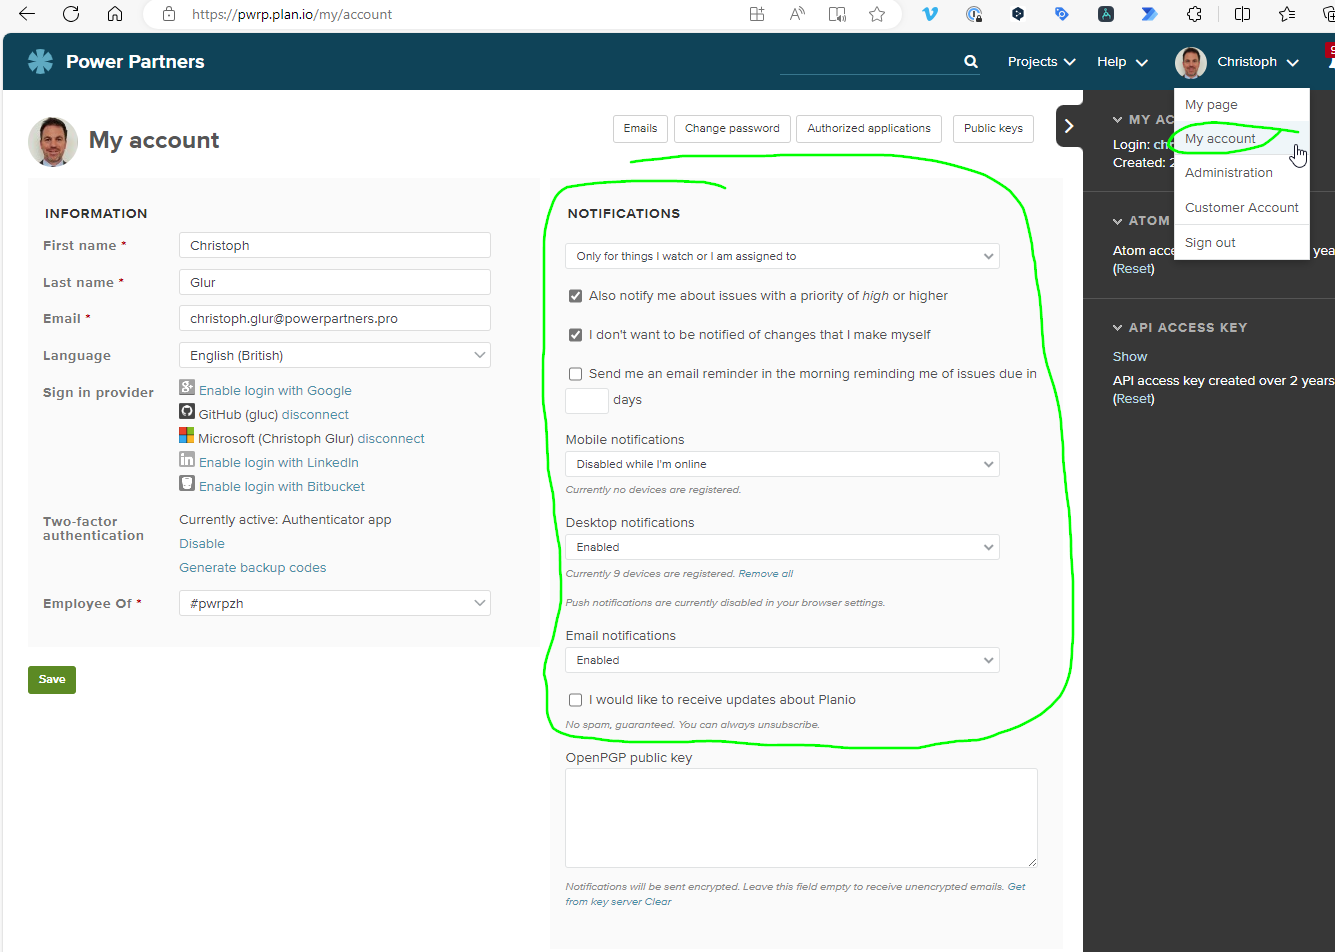Disable two-factor authentication link

click(202, 544)
